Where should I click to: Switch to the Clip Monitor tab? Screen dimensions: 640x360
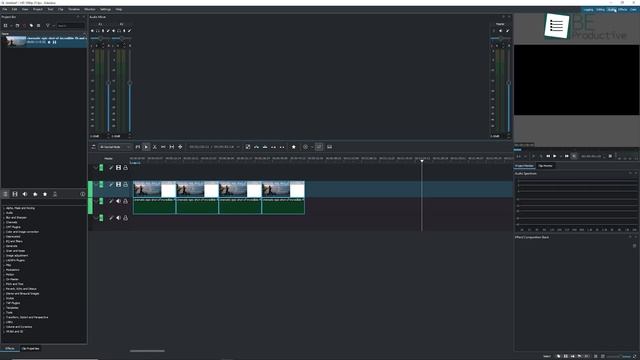tap(545, 166)
